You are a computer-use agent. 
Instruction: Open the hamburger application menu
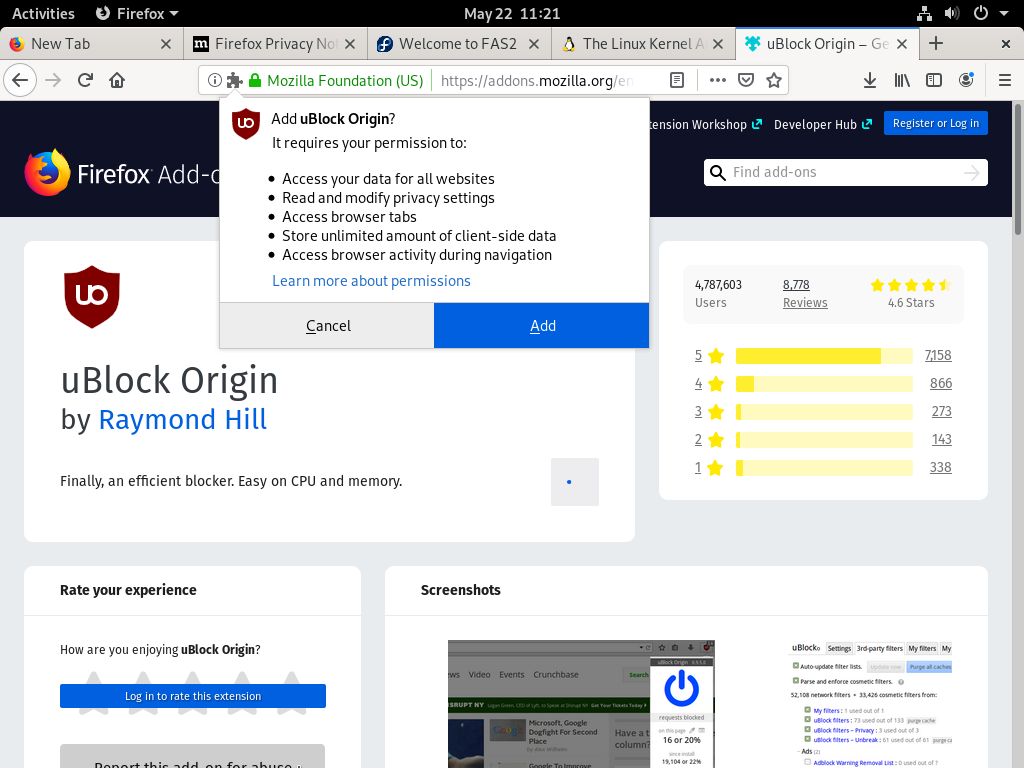click(x=1005, y=80)
